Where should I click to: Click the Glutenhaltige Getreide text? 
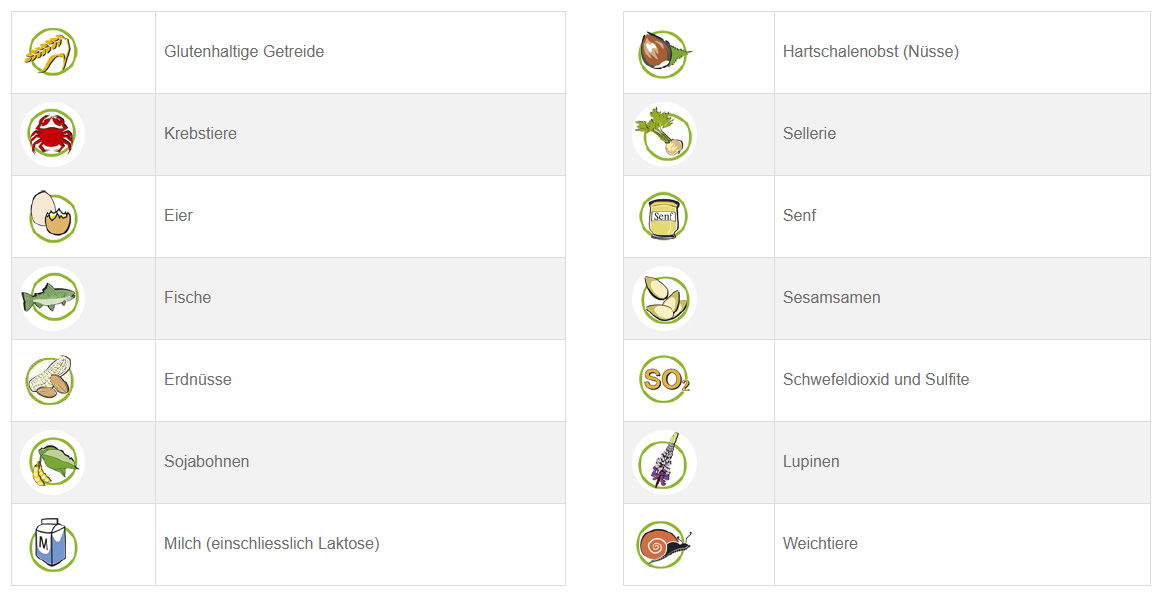click(244, 52)
